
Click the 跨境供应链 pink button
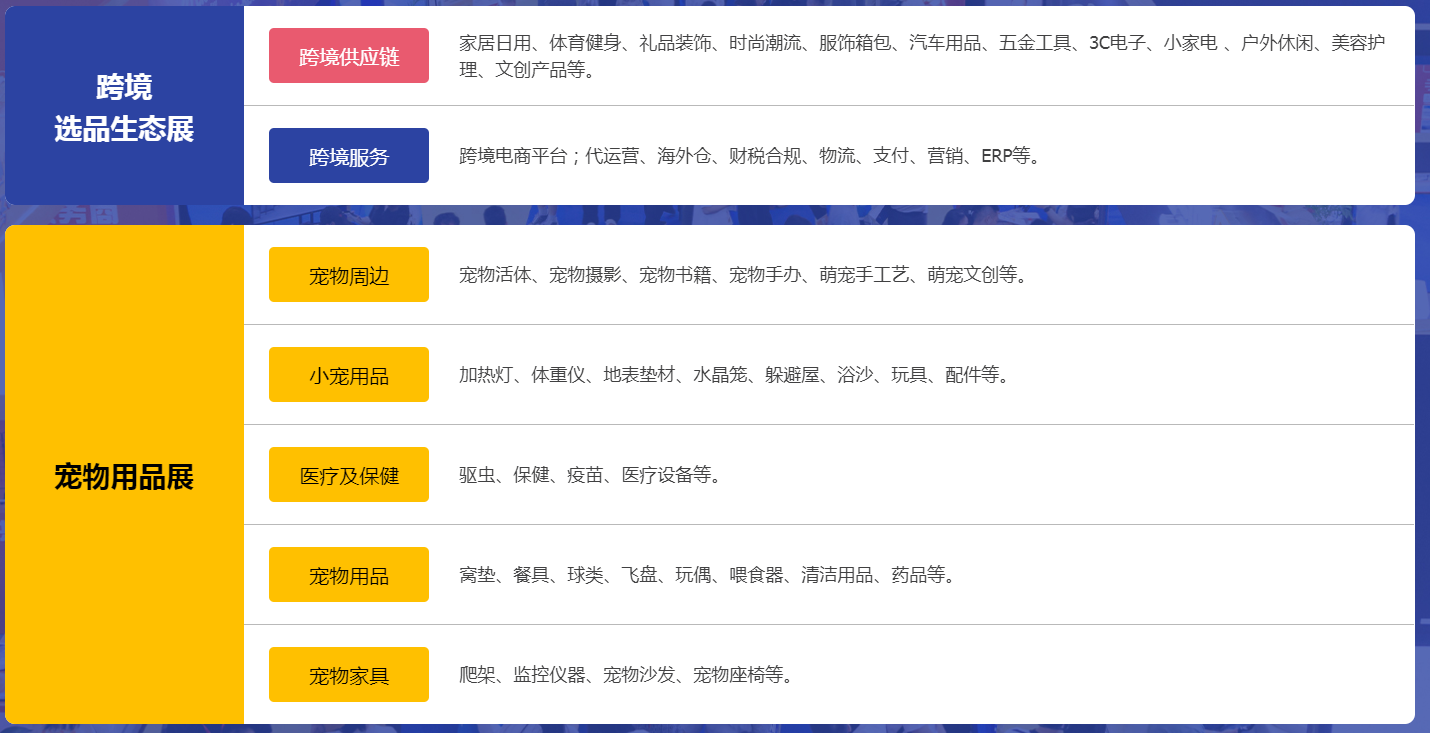click(349, 56)
